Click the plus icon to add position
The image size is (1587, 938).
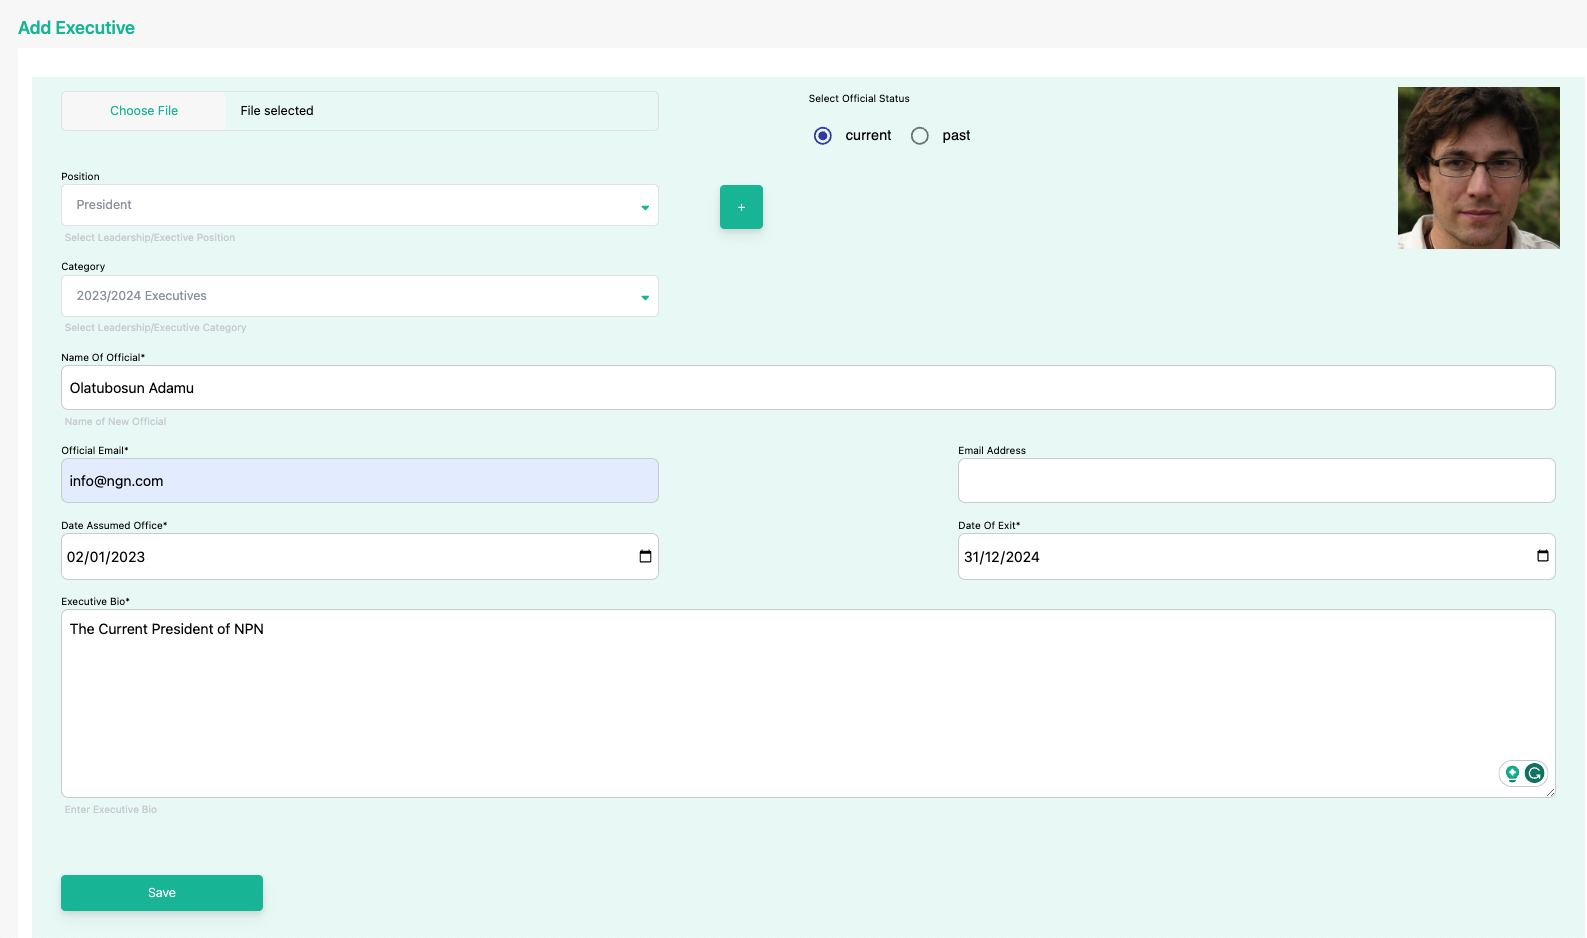click(x=741, y=207)
